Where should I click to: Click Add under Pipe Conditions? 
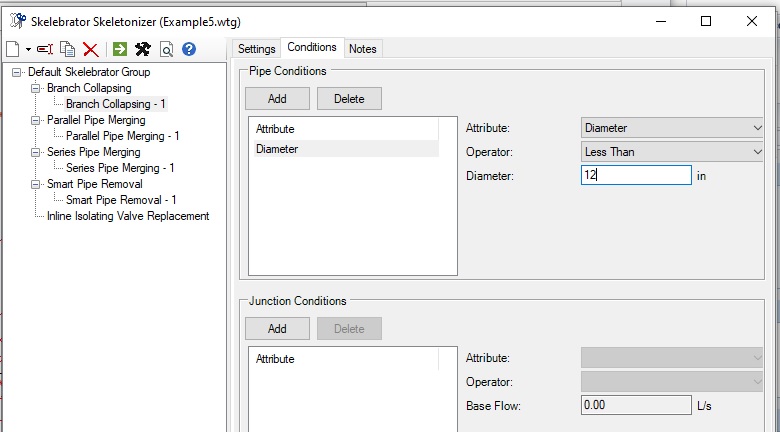pos(277,99)
